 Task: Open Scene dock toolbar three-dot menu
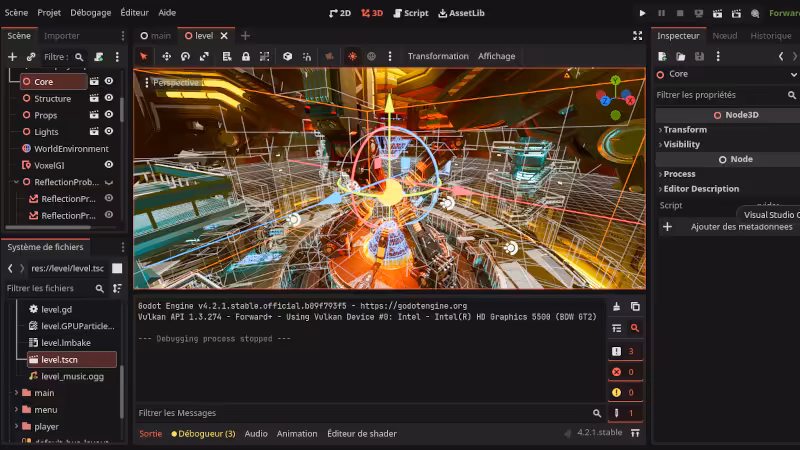(117, 57)
